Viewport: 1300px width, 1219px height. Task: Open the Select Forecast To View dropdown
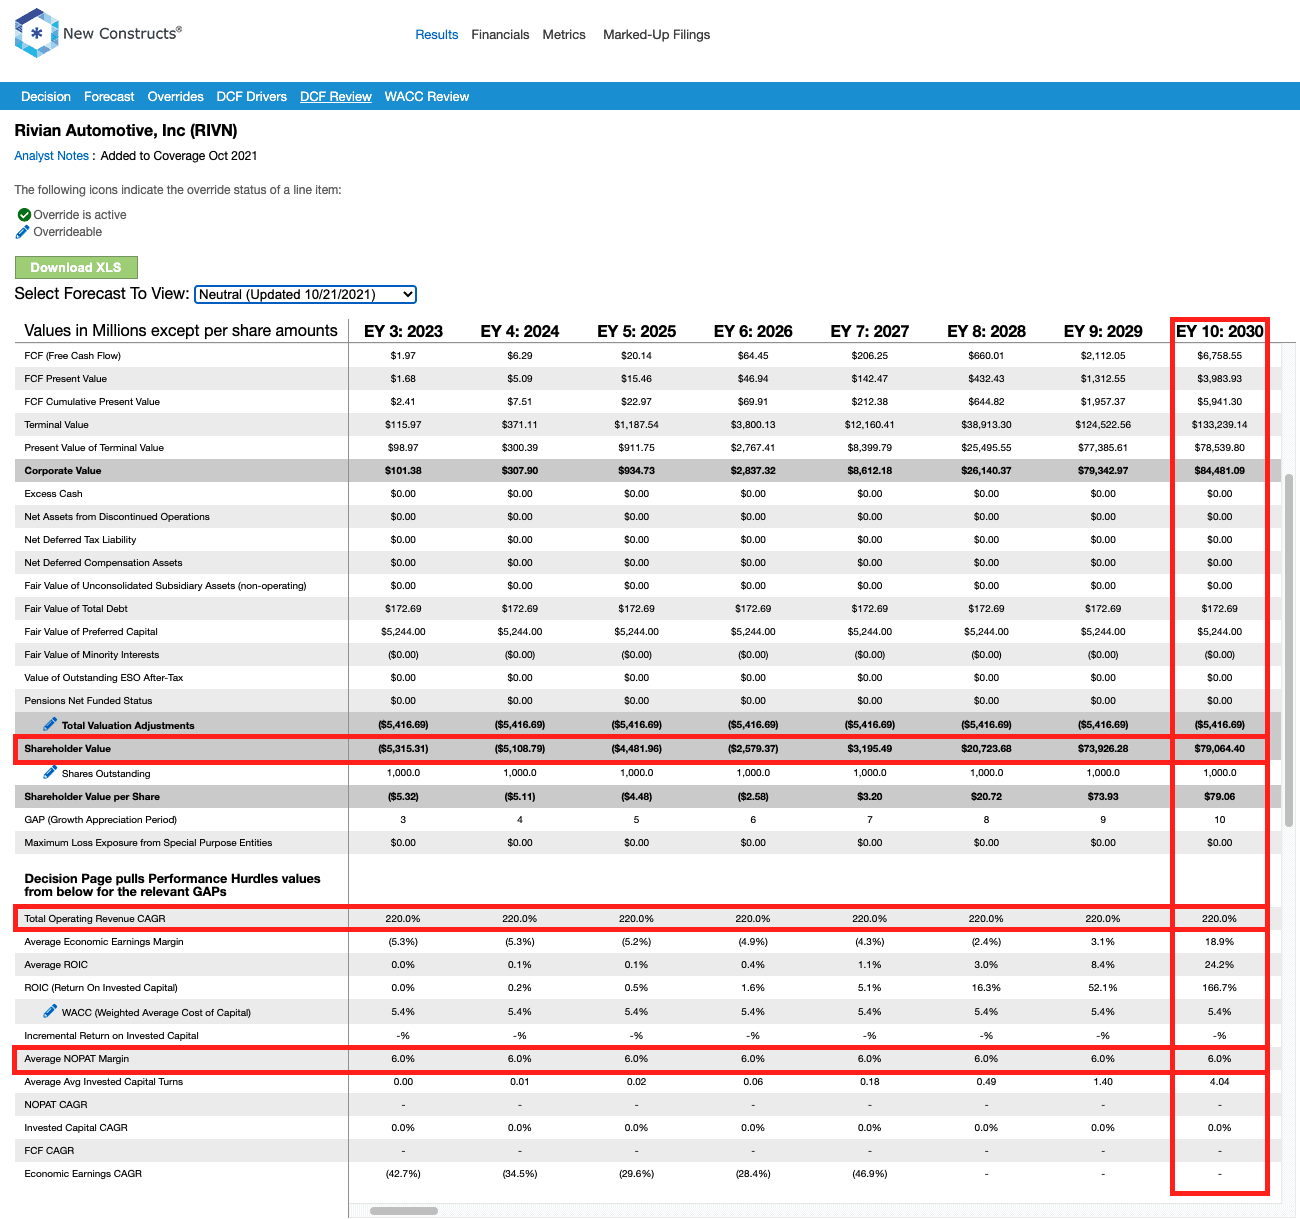(x=305, y=294)
